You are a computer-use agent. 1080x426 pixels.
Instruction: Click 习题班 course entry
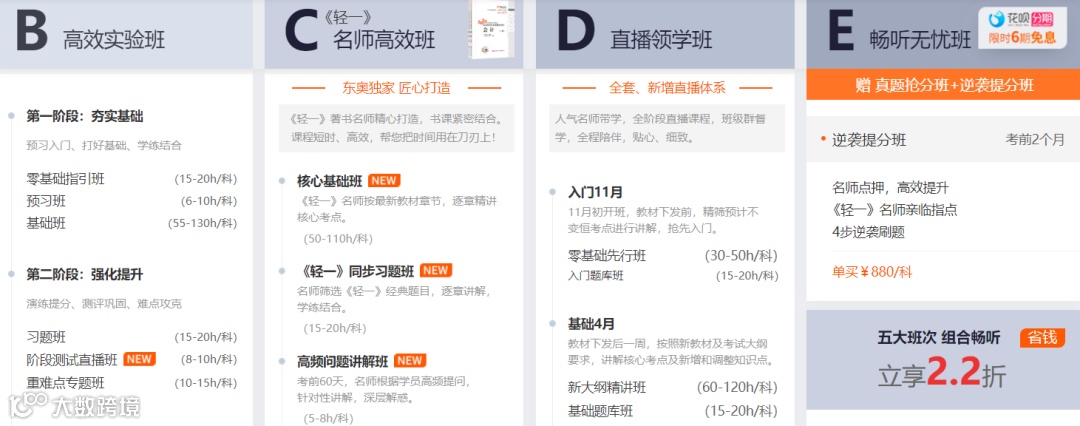[46, 337]
